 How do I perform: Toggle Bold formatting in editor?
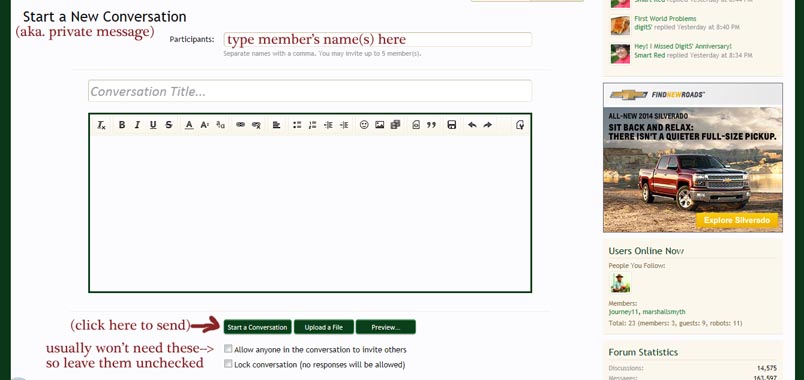click(122, 125)
